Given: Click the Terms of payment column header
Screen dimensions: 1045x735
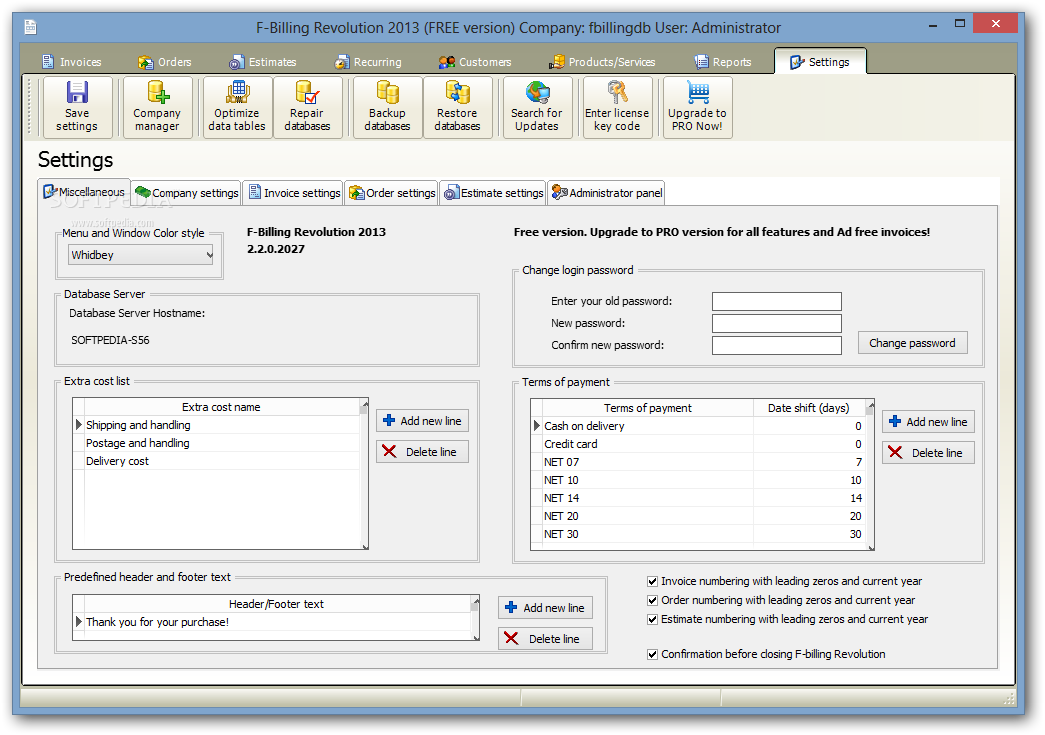Looking at the screenshot, I should point(648,408).
